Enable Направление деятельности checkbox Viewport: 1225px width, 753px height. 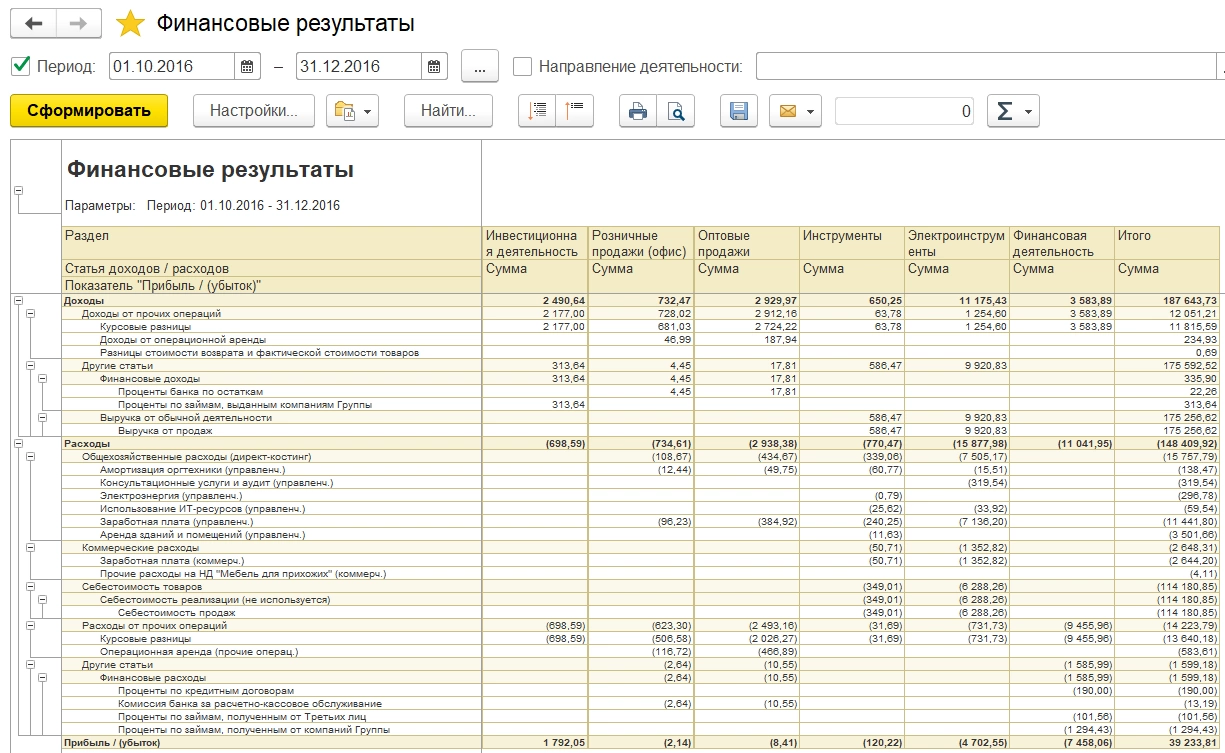(522, 67)
